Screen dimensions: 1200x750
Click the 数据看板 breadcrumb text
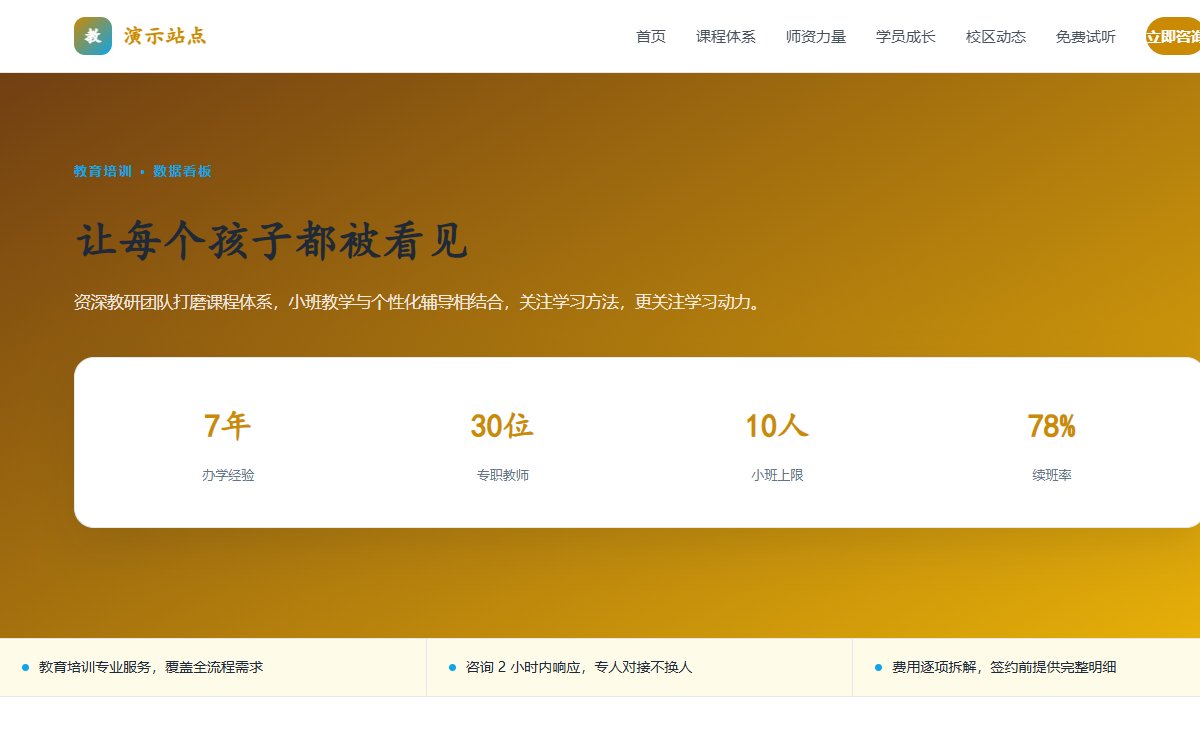pos(182,171)
